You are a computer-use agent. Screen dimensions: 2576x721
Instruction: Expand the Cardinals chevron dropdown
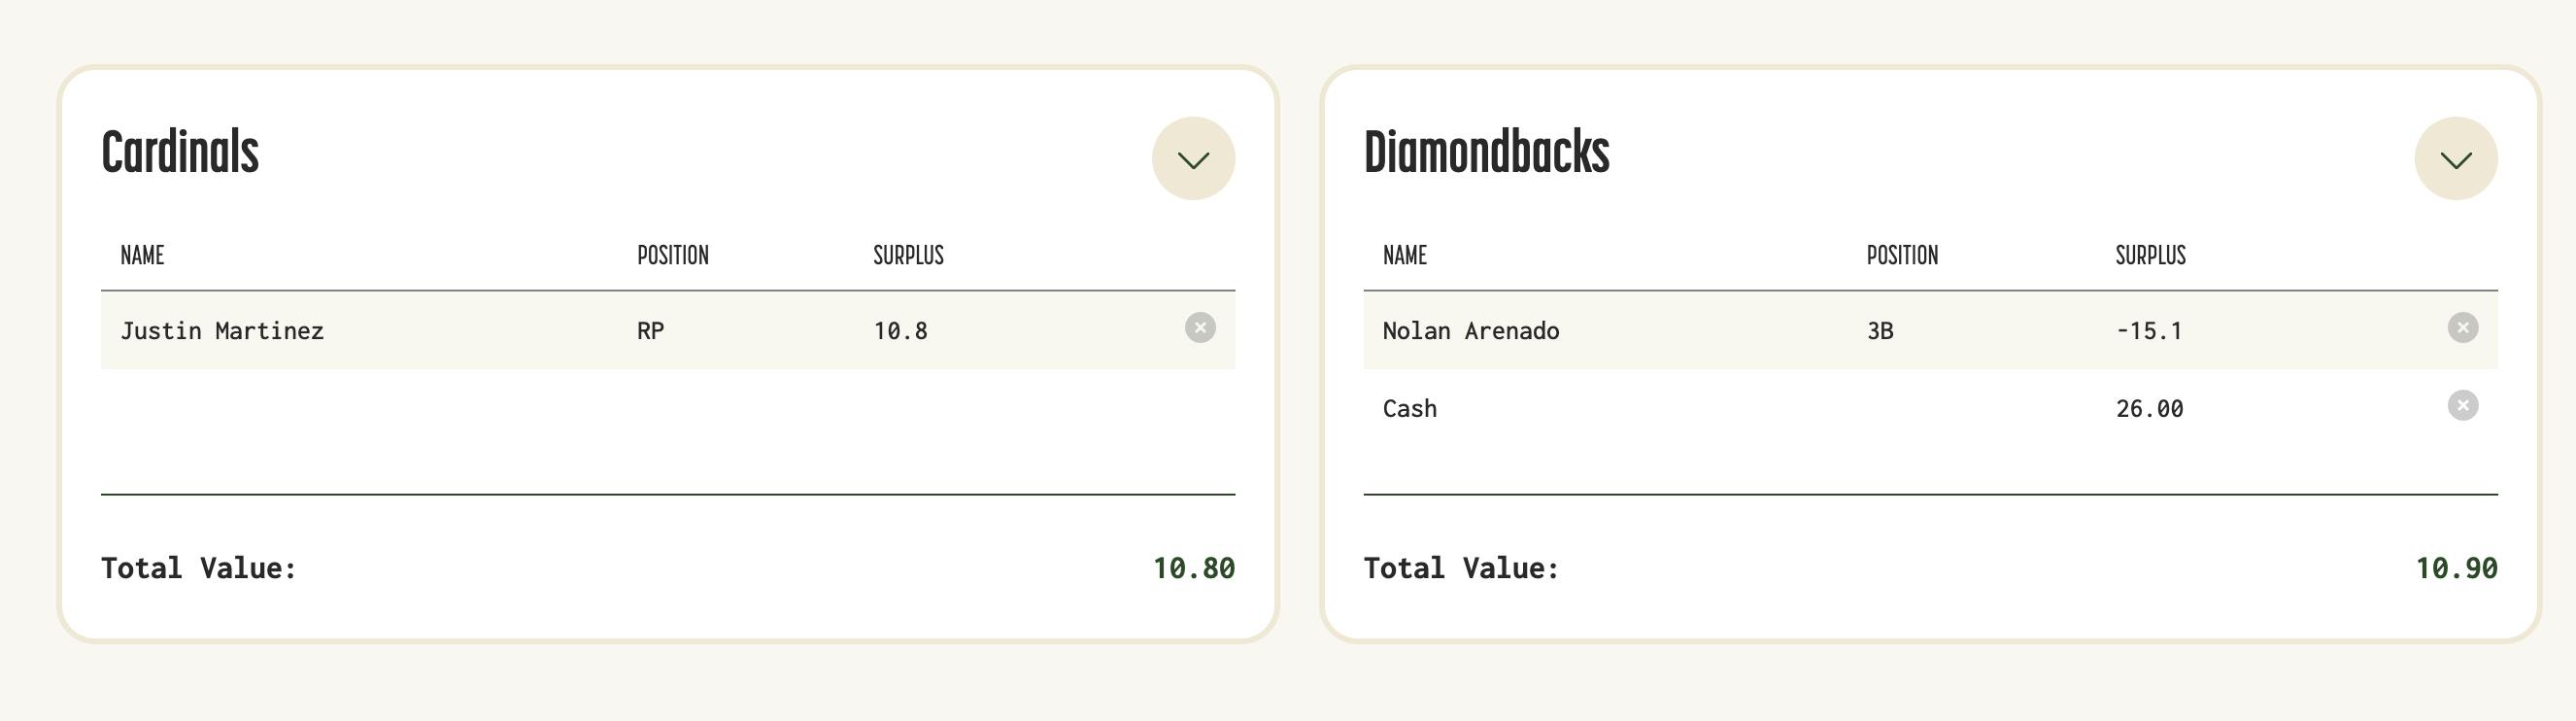pyautogui.click(x=1193, y=159)
